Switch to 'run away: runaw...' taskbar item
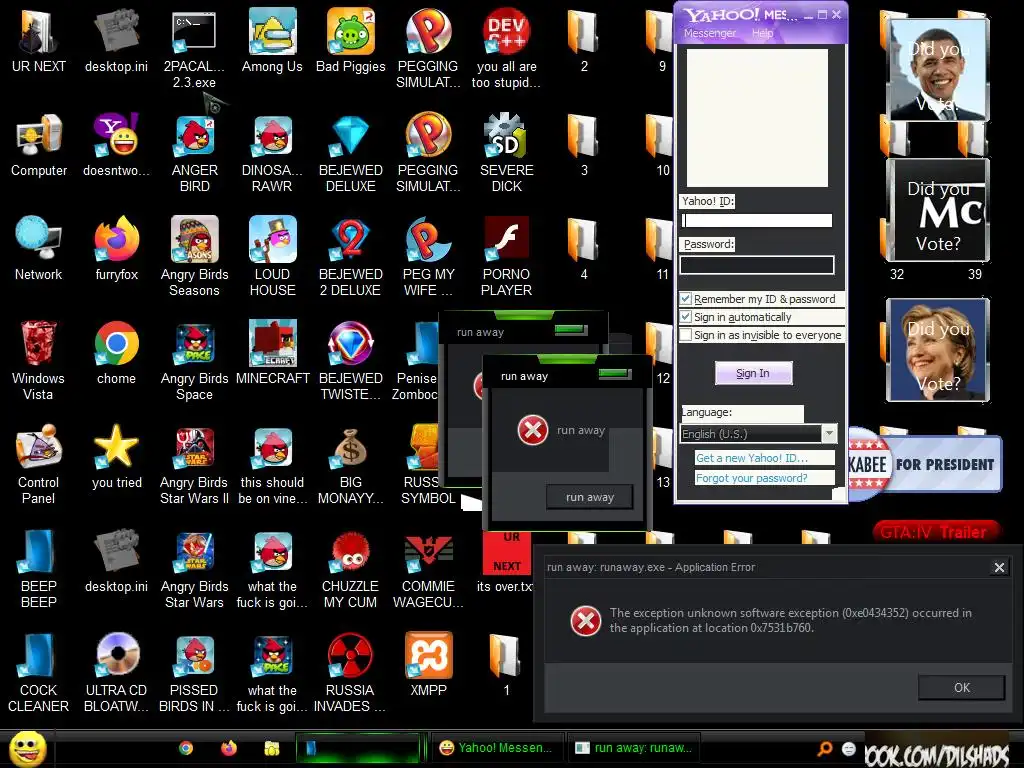The image size is (1024, 768). [x=632, y=748]
